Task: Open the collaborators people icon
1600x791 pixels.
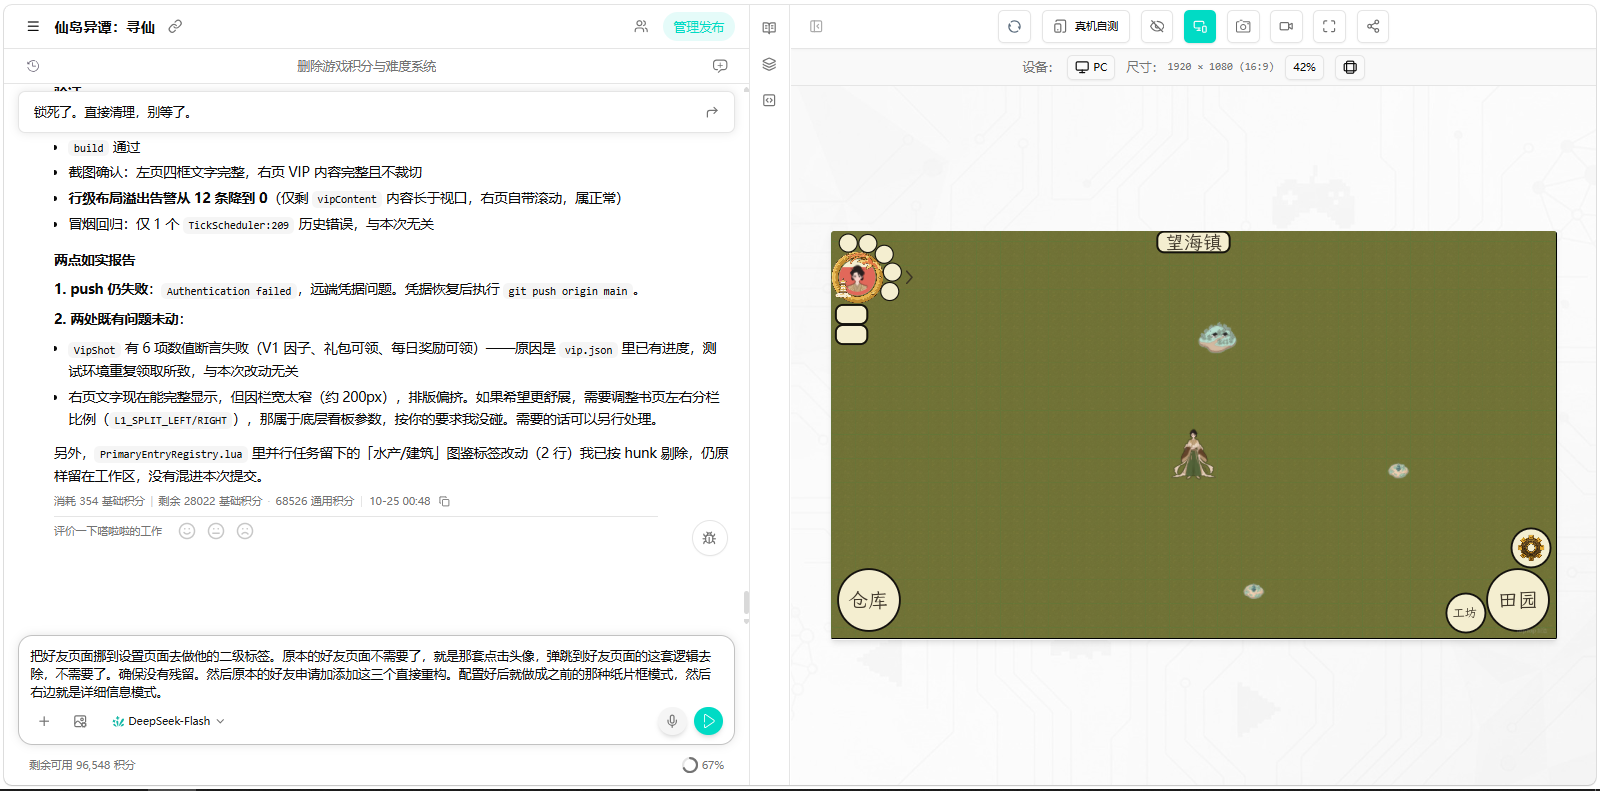Action: (641, 27)
